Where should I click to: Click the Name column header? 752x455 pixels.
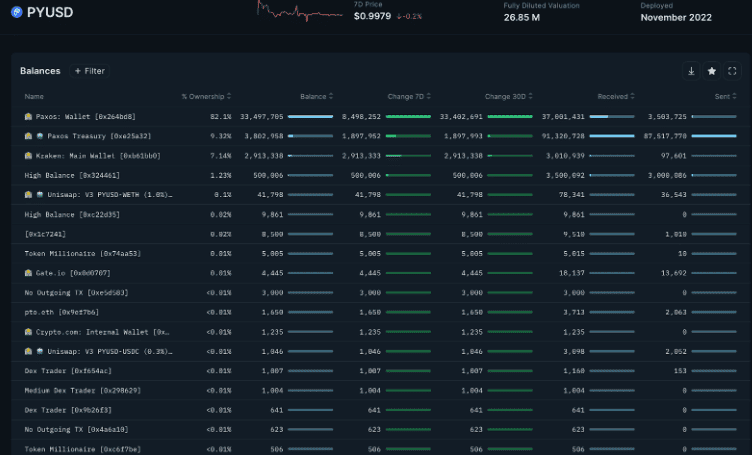click(34, 96)
